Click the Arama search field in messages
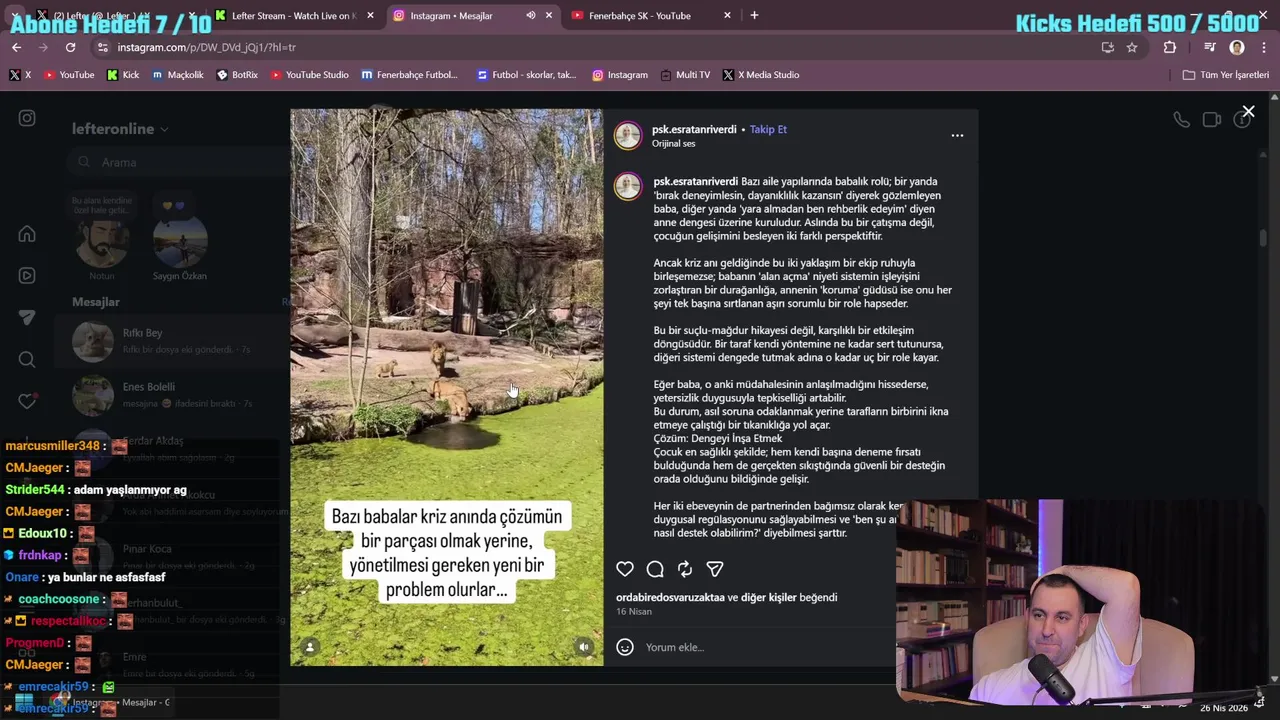 coord(180,162)
